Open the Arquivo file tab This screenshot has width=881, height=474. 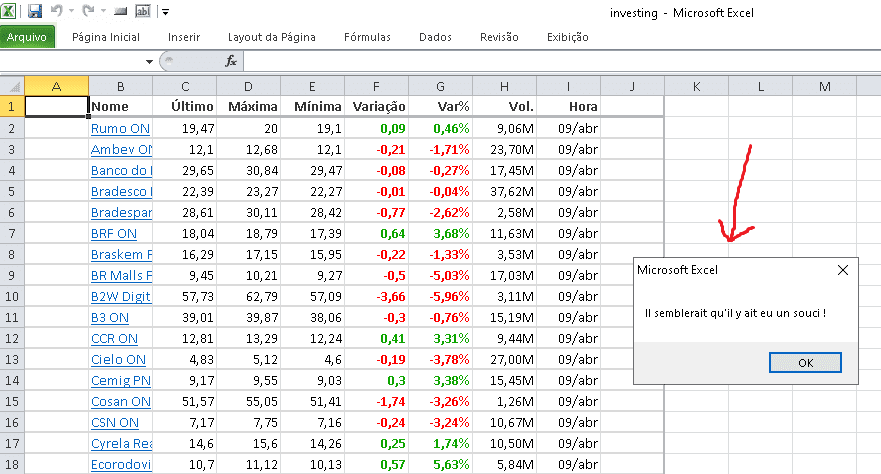pyautogui.click(x=27, y=37)
